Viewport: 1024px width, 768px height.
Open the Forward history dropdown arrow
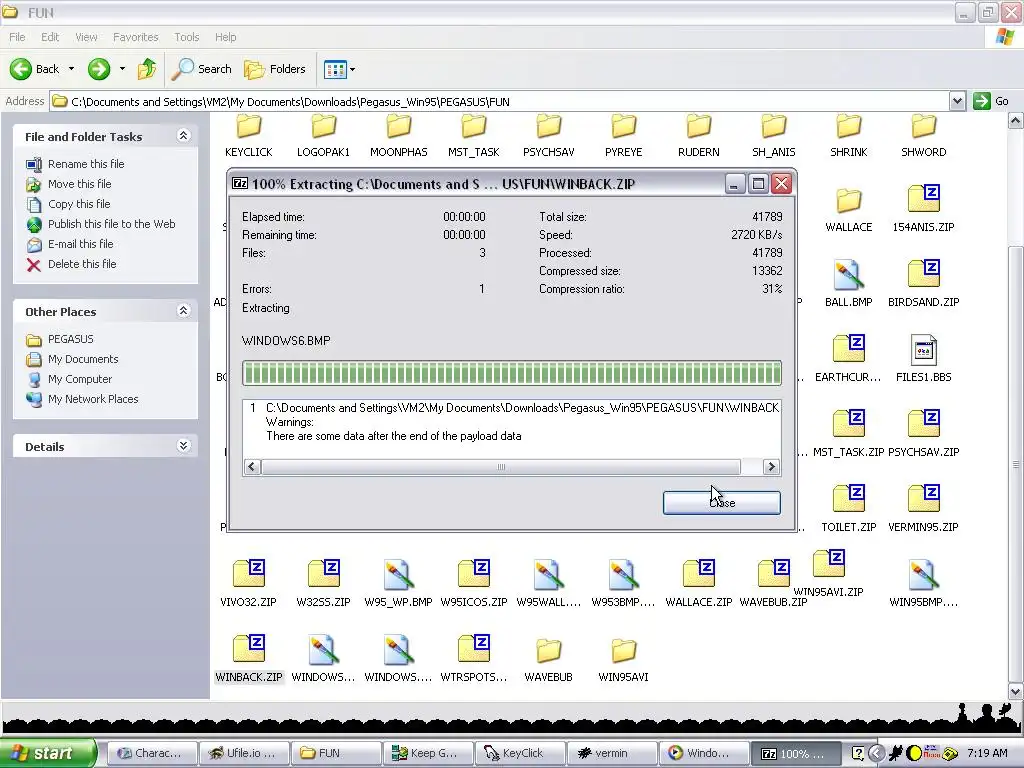point(122,69)
